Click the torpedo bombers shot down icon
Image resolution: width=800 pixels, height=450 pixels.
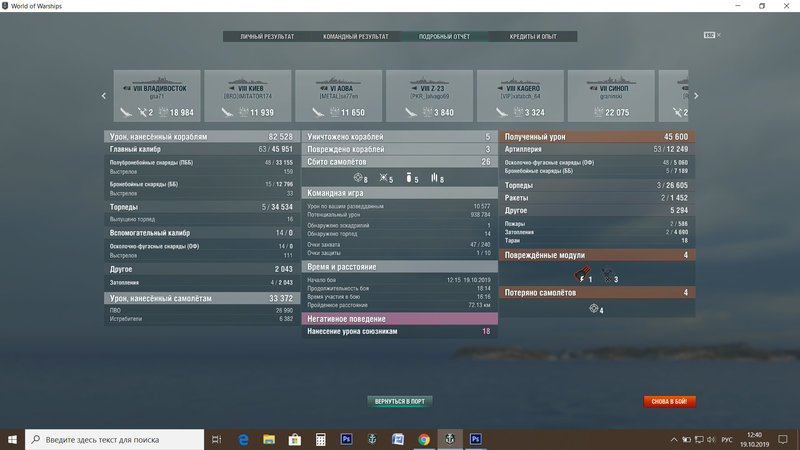click(434, 178)
